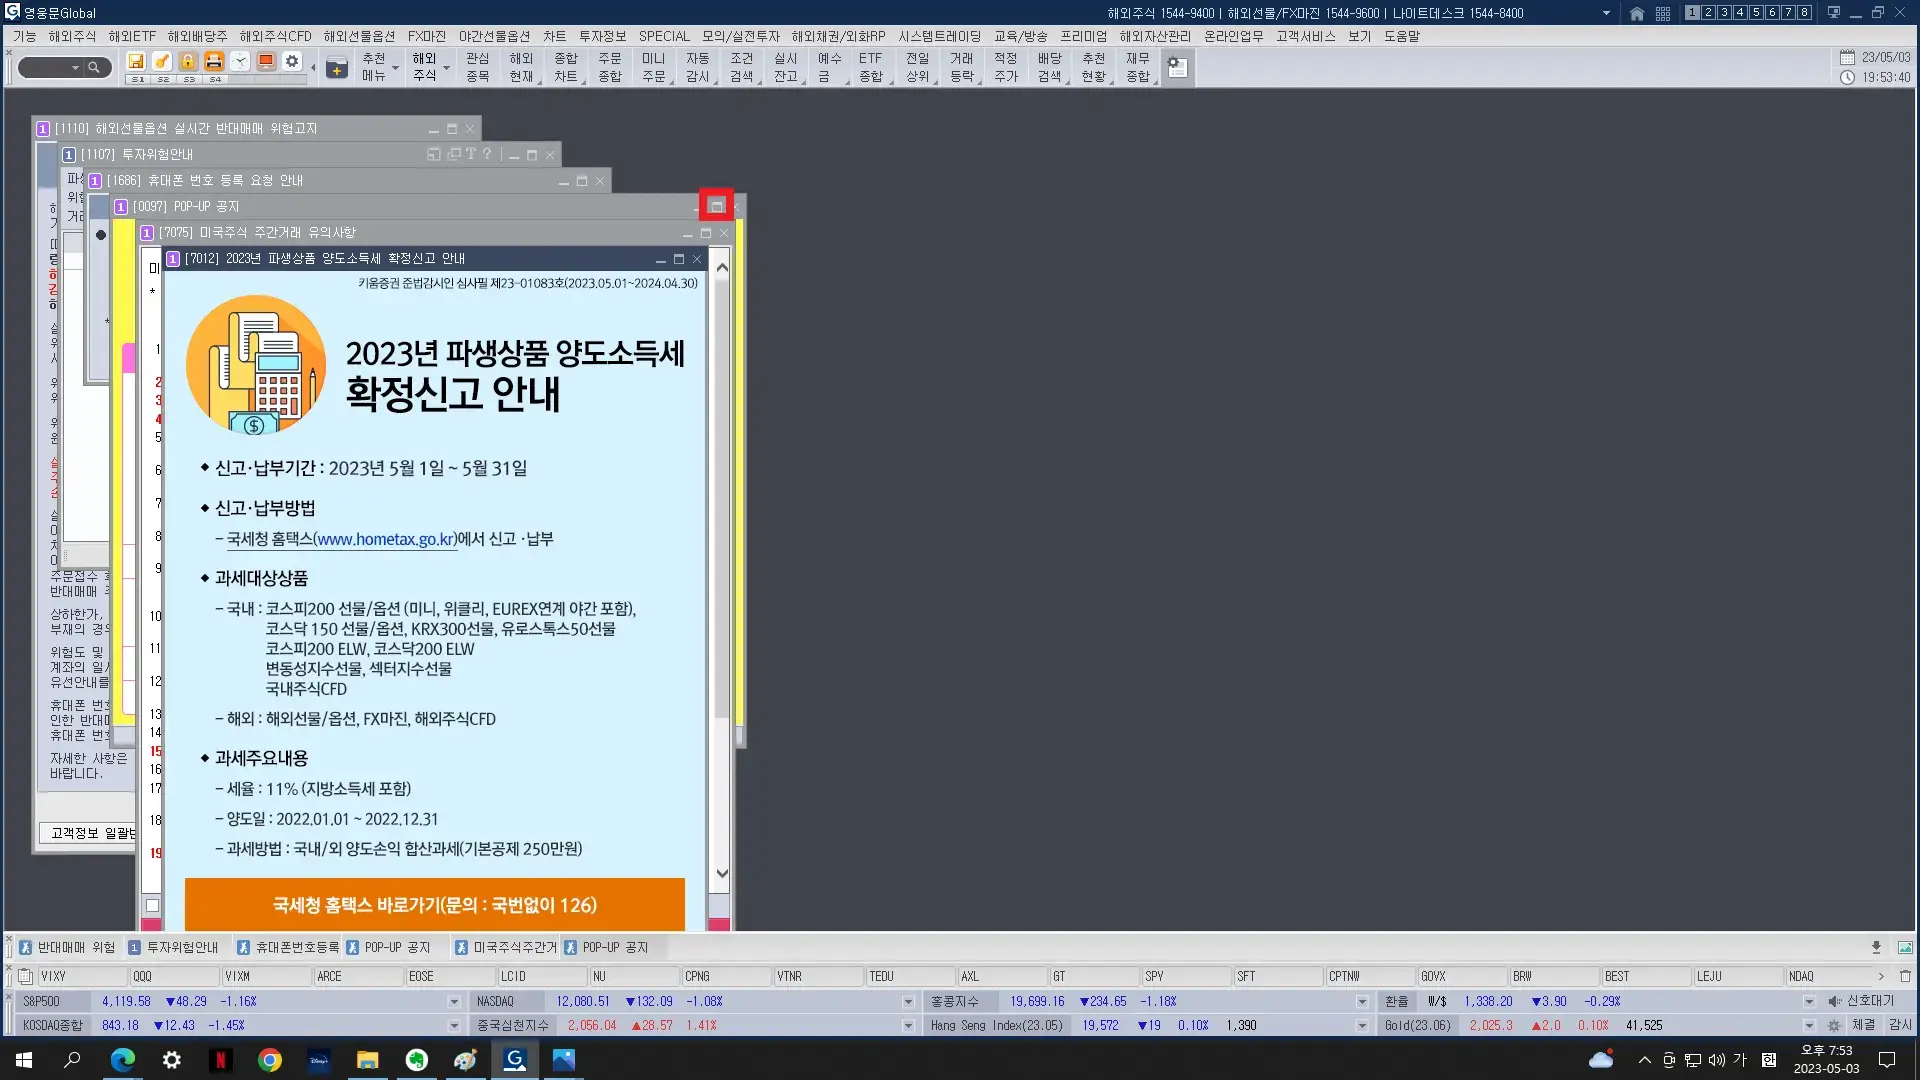
Task: Switch to virtual screen 6
Action: (x=1772, y=13)
